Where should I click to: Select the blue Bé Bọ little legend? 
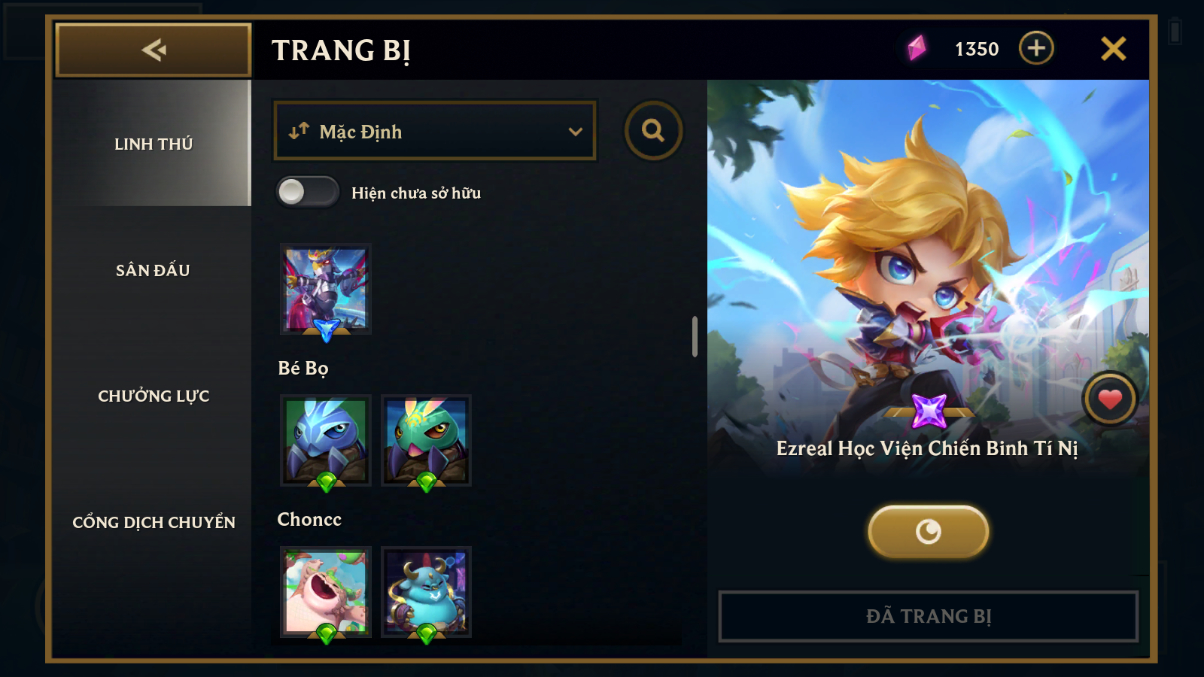326,441
